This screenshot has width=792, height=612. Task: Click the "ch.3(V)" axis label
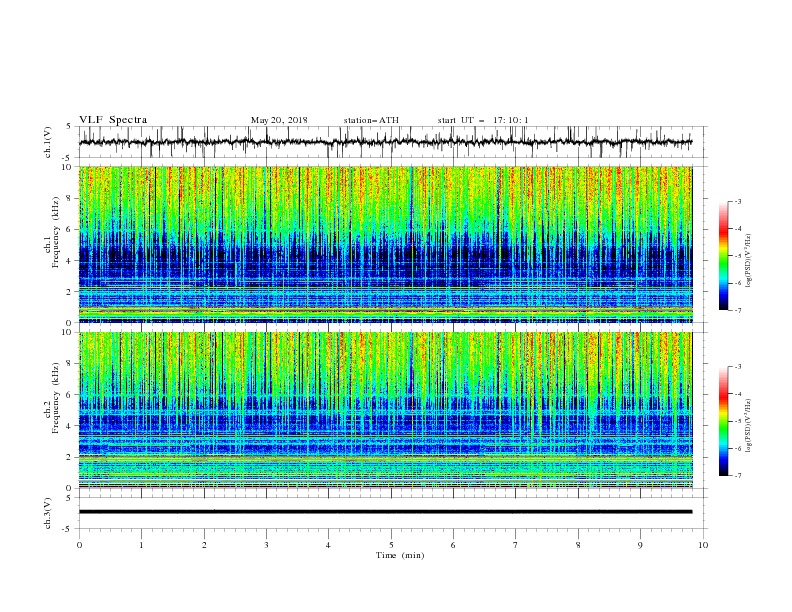pyautogui.click(x=48, y=513)
